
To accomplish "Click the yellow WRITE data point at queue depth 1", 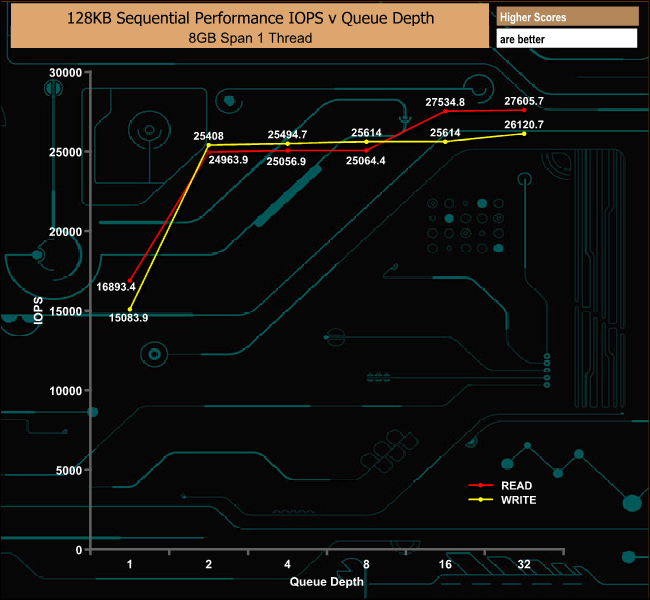I will click(130, 309).
